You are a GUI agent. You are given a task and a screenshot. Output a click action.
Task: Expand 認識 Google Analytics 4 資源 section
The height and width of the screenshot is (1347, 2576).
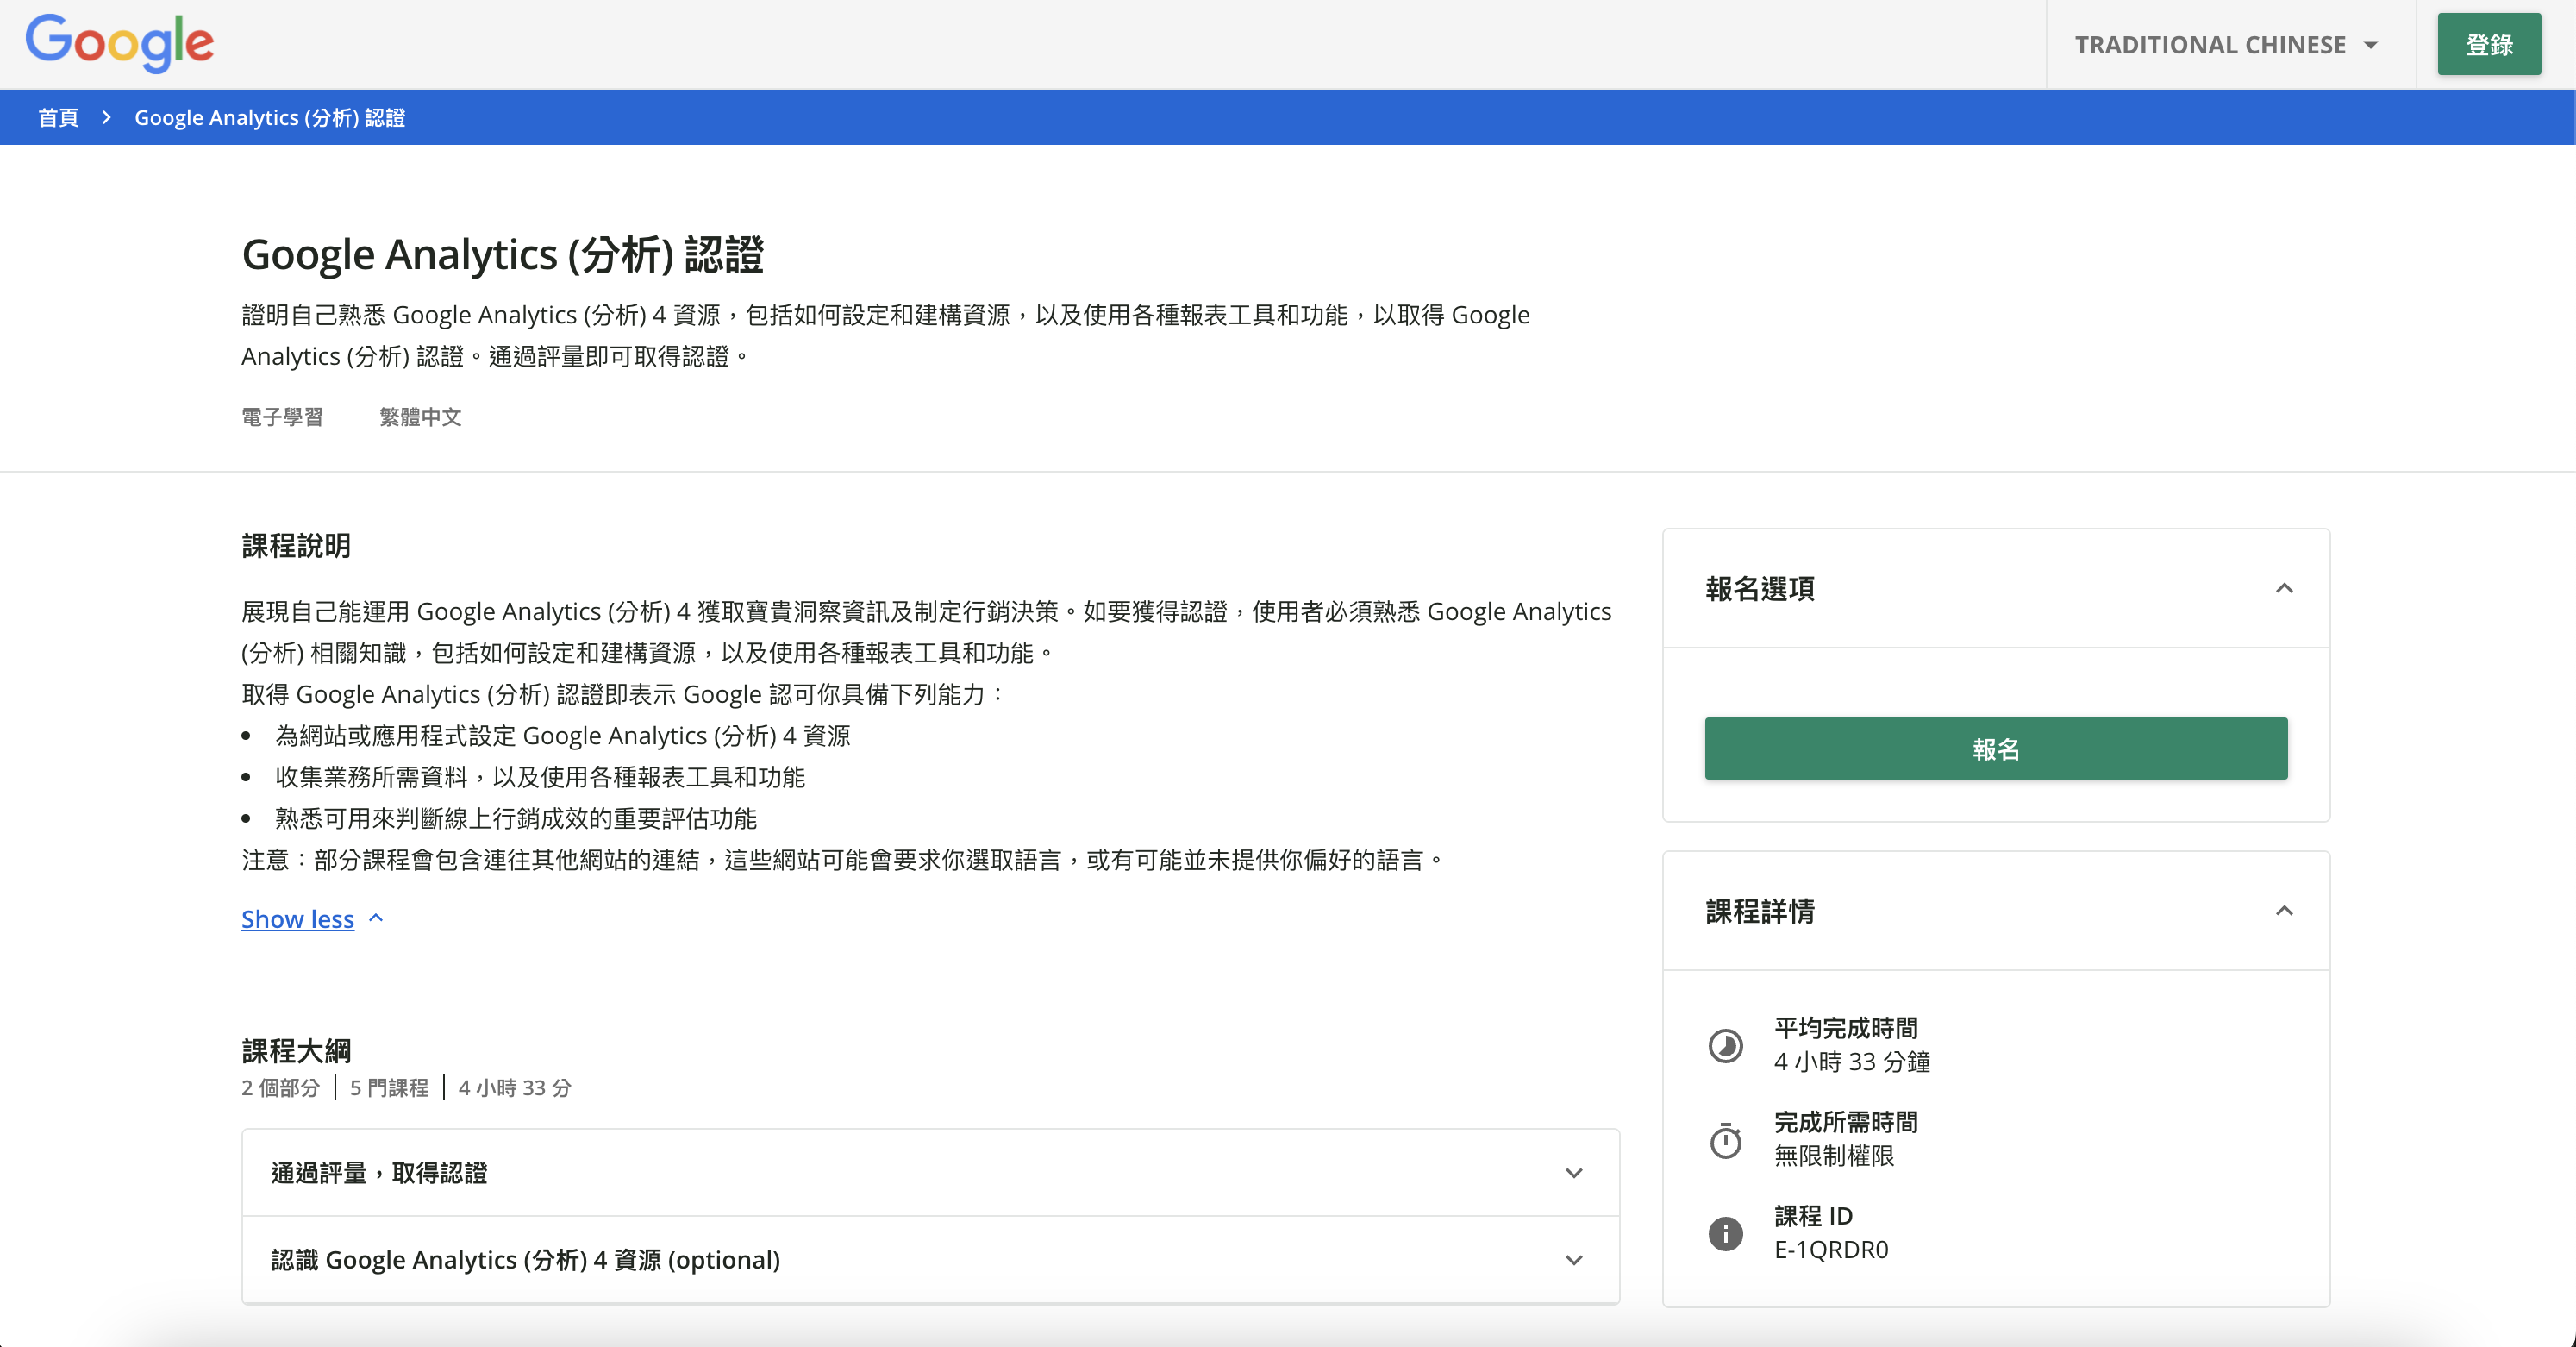(1573, 1260)
